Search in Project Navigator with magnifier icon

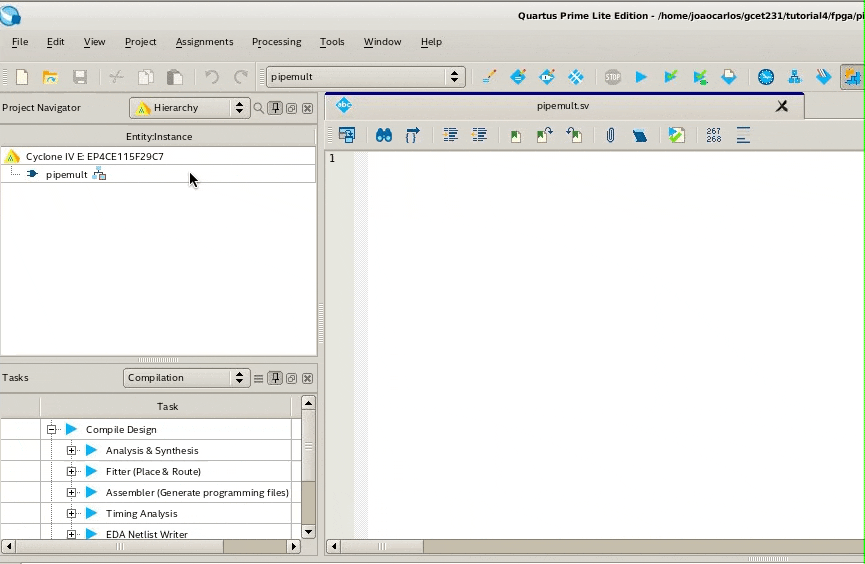pyautogui.click(x=258, y=108)
